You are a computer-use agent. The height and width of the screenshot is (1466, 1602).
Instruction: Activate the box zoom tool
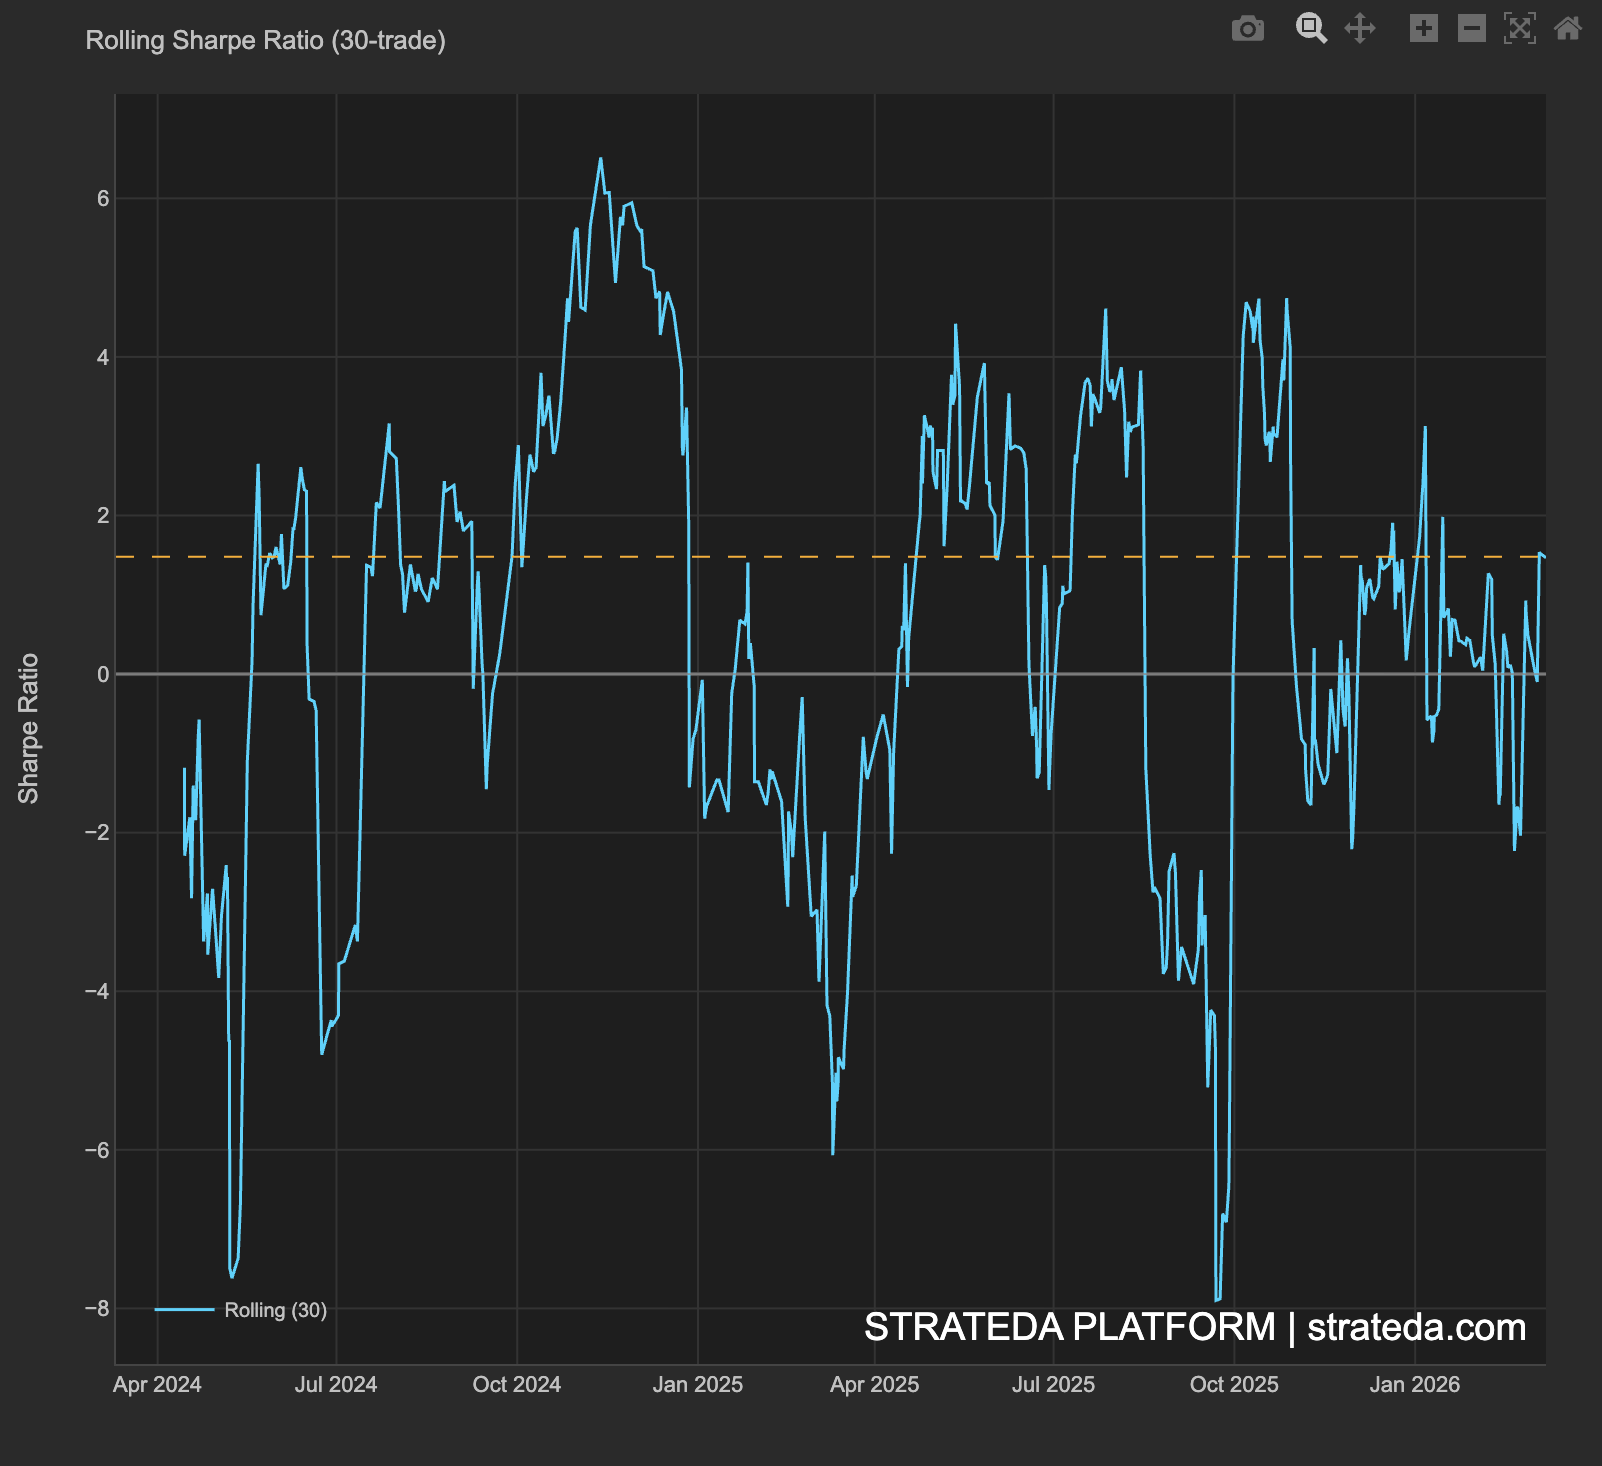pyautogui.click(x=1311, y=29)
